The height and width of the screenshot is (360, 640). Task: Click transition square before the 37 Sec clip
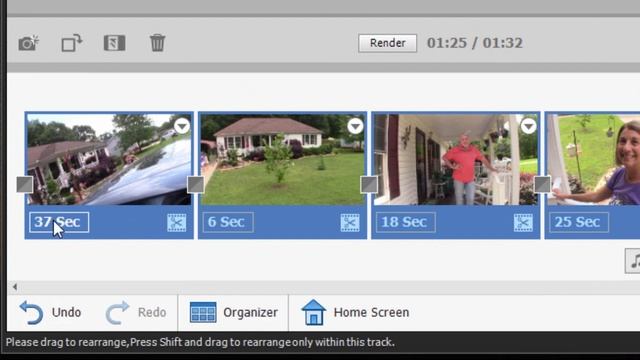tap(24, 184)
